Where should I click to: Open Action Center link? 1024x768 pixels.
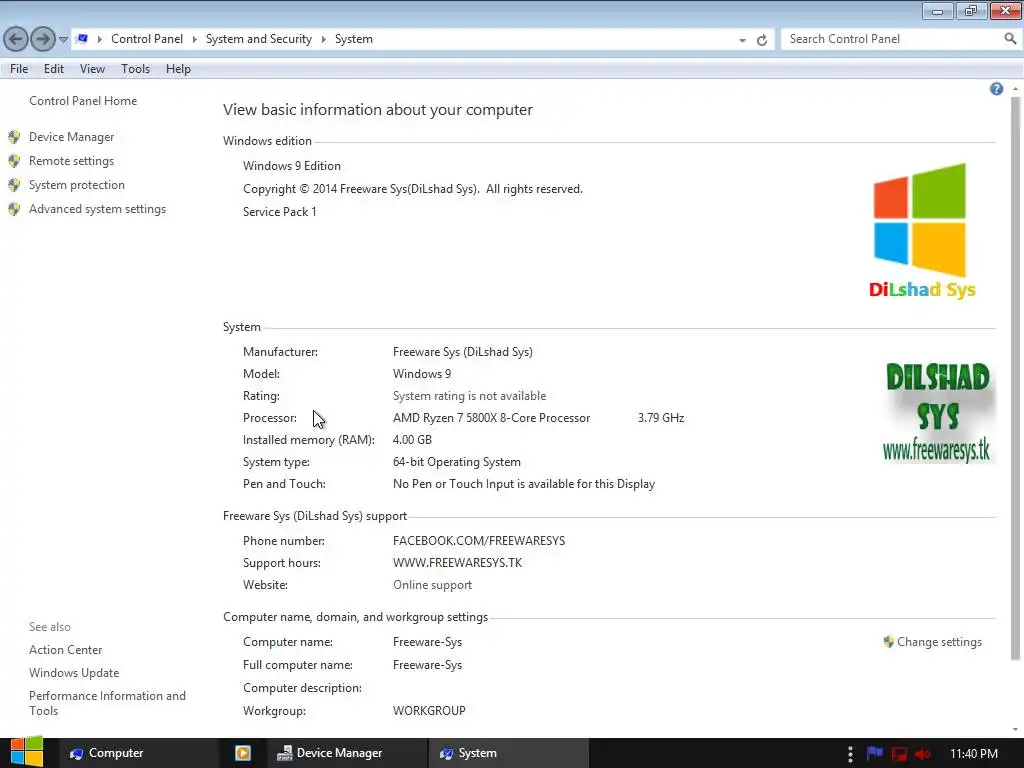[65, 650]
